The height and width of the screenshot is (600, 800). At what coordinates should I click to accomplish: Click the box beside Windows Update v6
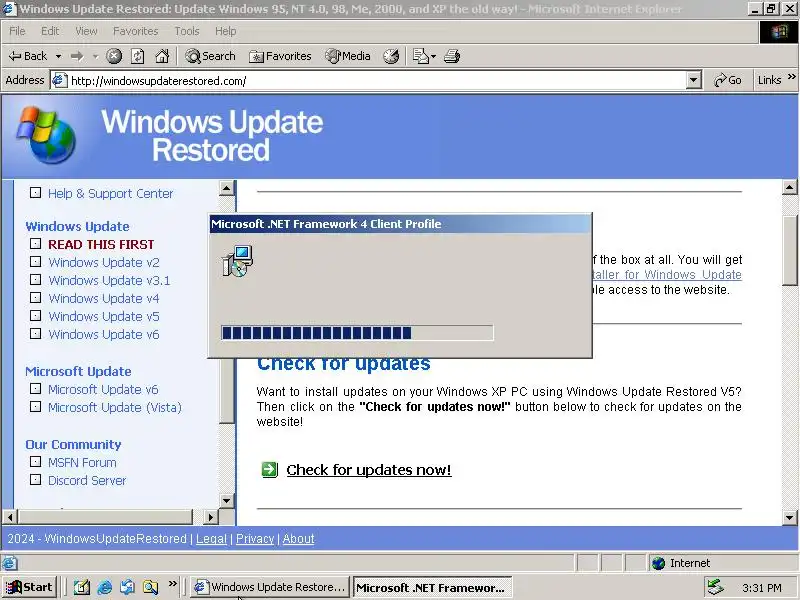[35, 333]
